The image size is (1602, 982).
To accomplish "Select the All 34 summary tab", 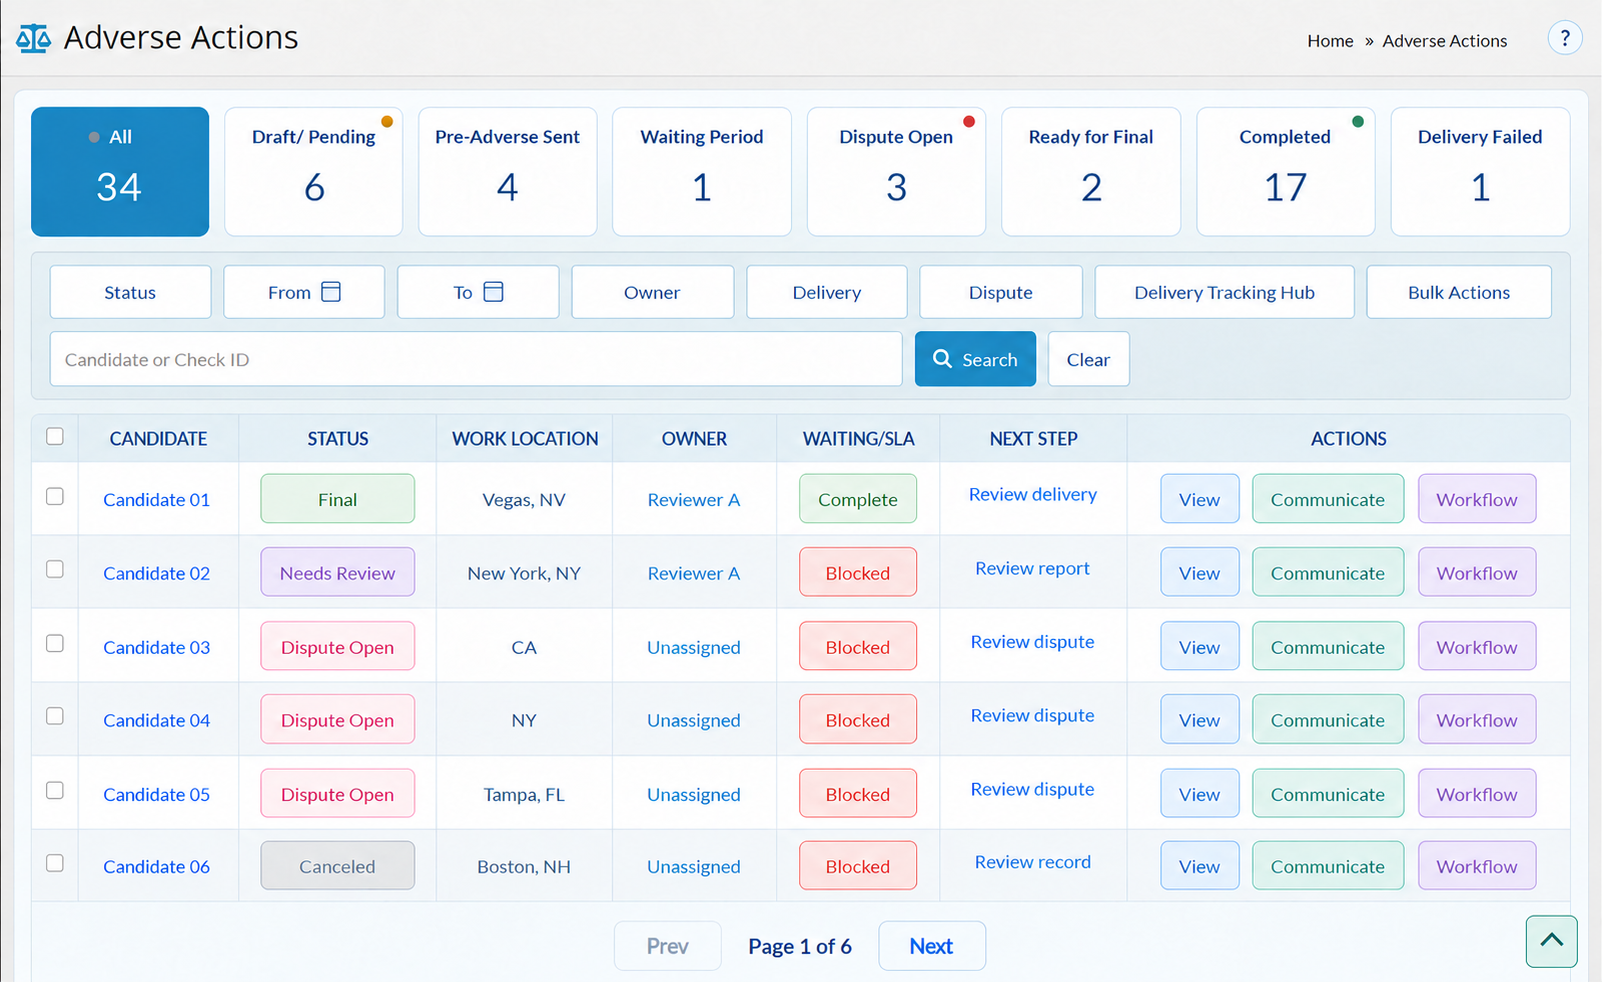I will tap(120, 171).
